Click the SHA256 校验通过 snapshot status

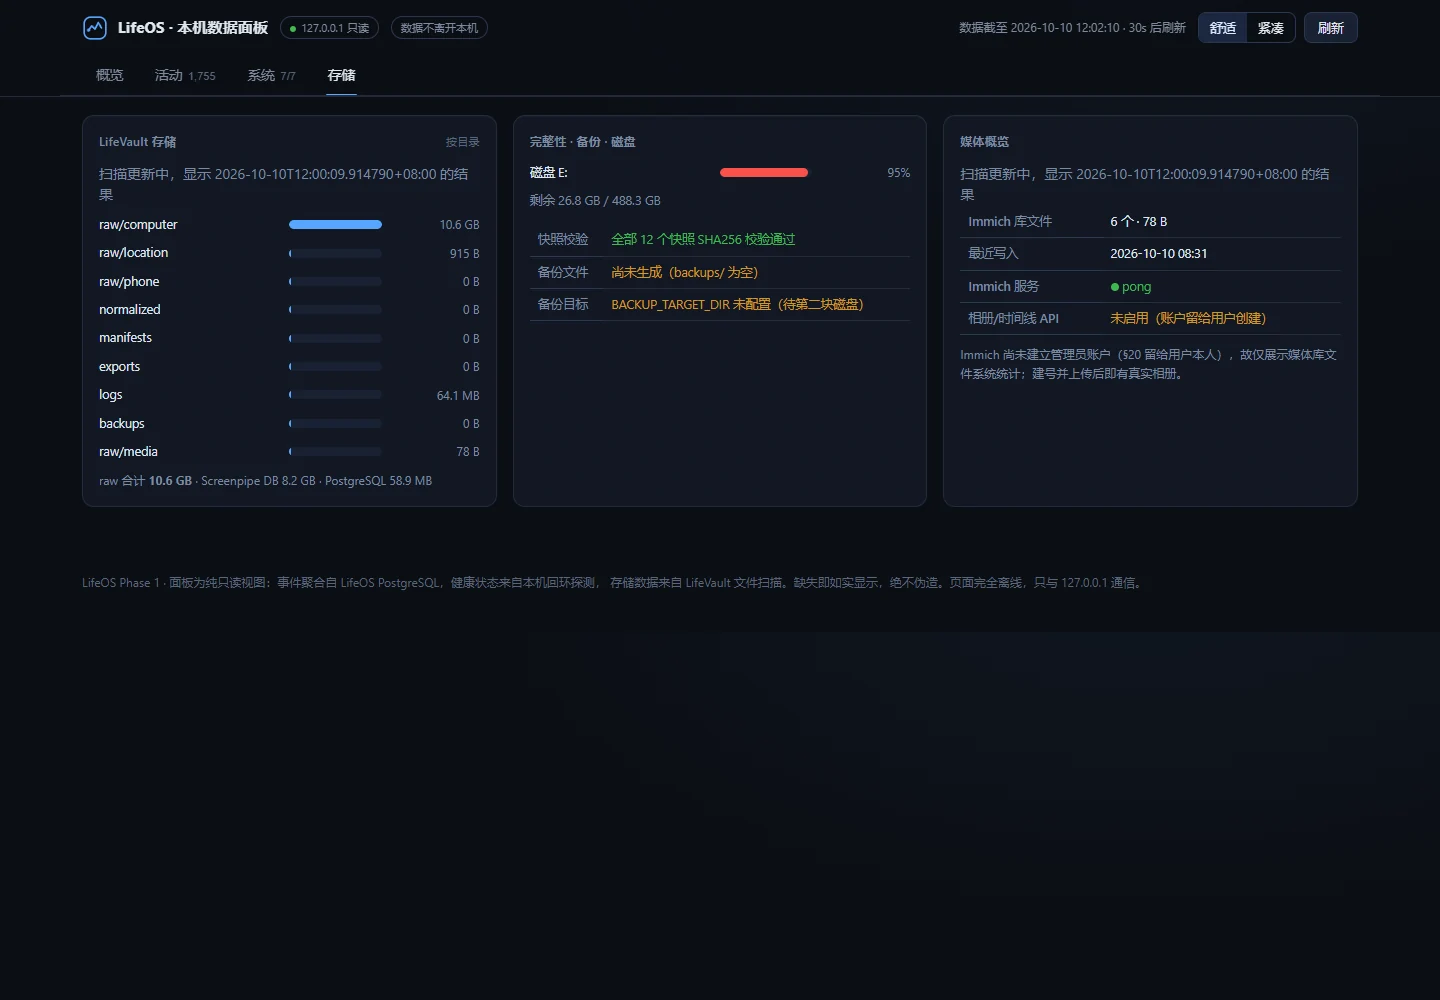click(703, 240)
